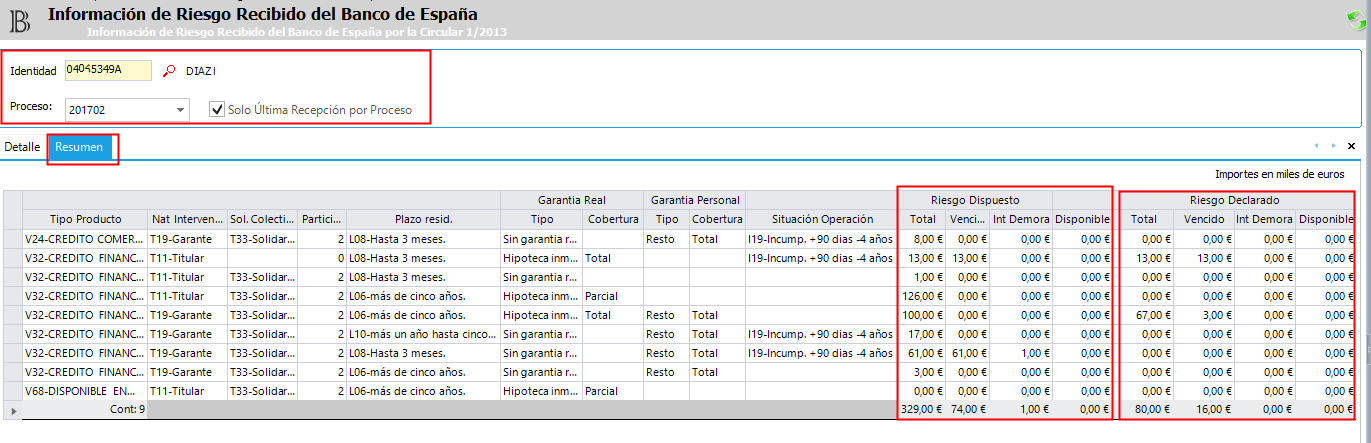The width and height of the screenshot is (1371, 443).
Task: Click the 17,00 € total cell
Action: coord(922,334)
